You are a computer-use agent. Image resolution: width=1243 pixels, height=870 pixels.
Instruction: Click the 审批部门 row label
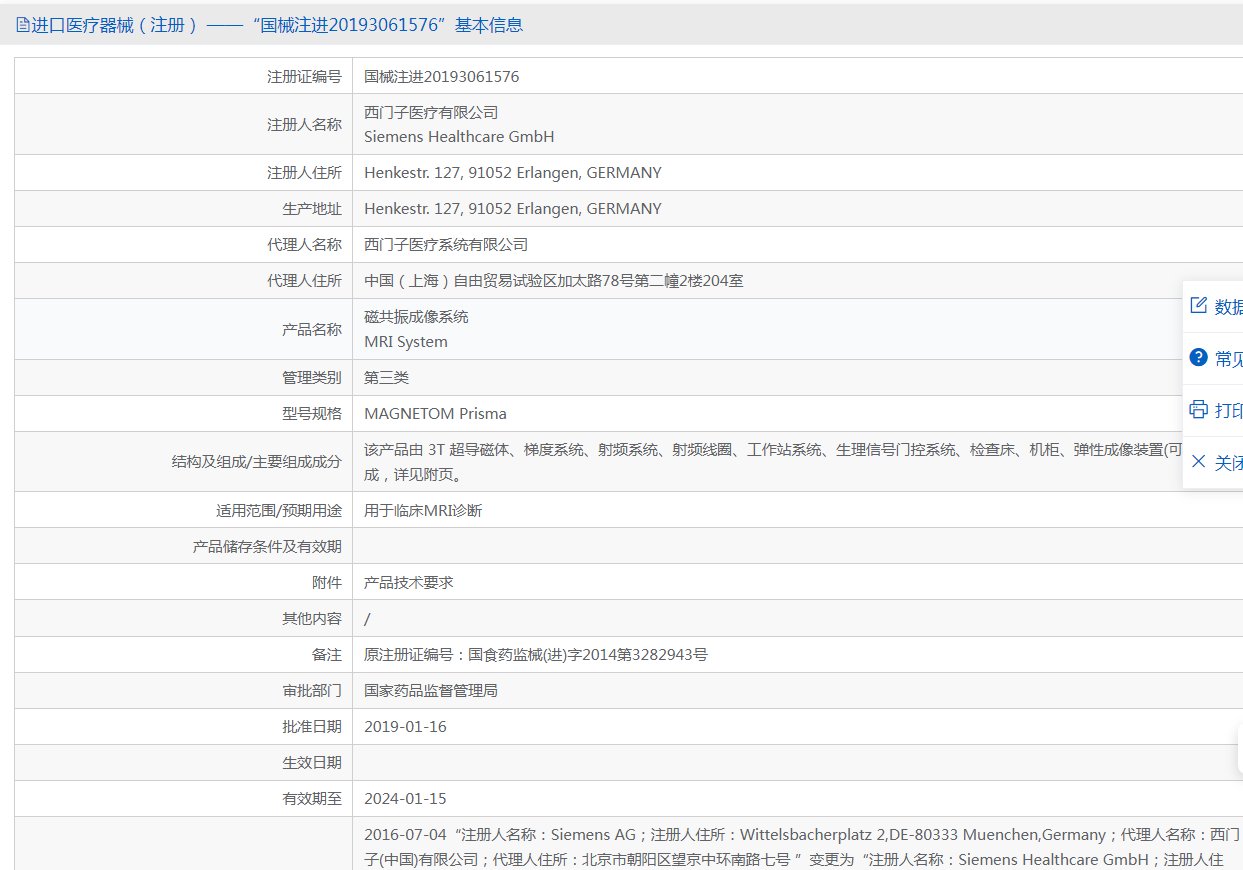(x=312, y=691)
